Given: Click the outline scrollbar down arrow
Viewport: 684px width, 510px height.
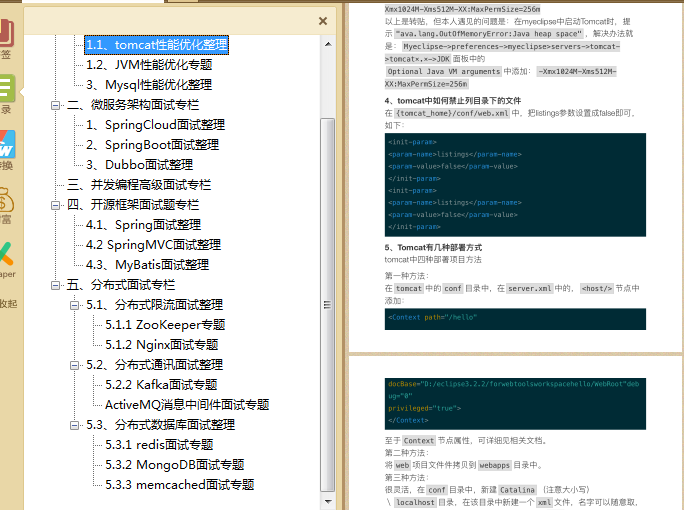Looking at the screenshot, I should coord(328,502).
